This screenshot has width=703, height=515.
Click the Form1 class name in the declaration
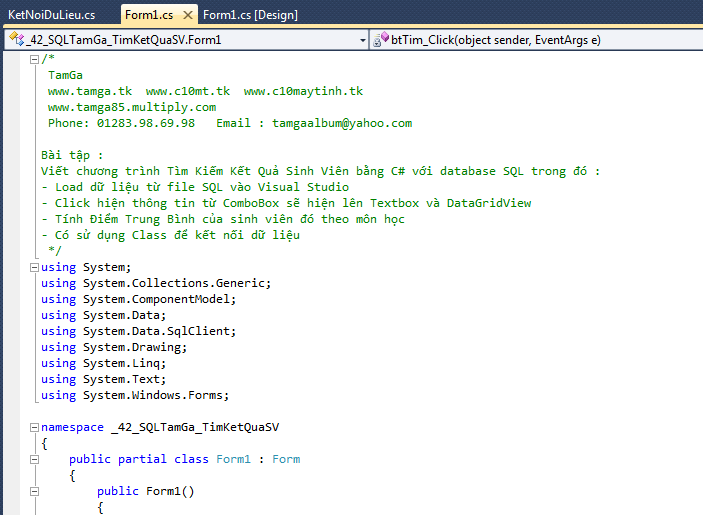pos(233,459)
